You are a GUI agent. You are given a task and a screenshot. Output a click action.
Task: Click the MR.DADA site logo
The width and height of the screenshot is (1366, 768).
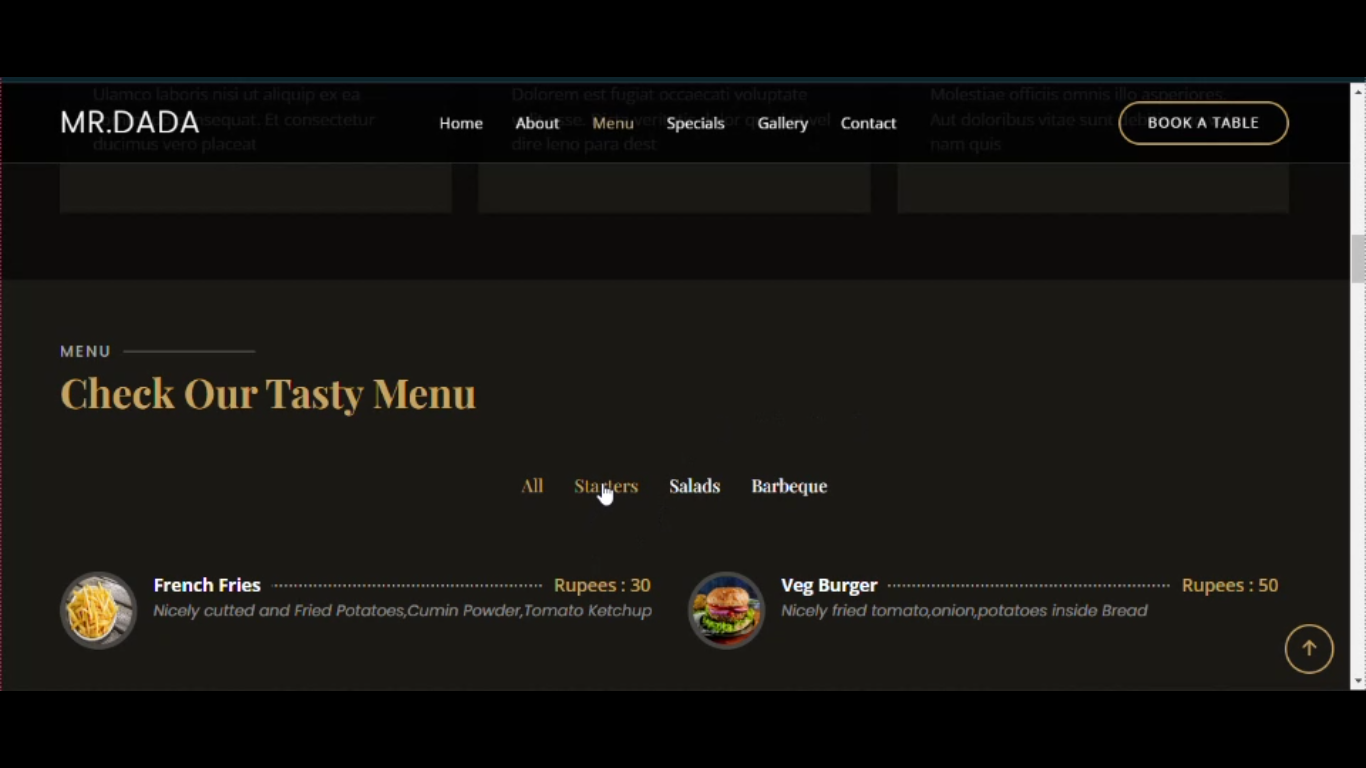[x=130, y=123]
